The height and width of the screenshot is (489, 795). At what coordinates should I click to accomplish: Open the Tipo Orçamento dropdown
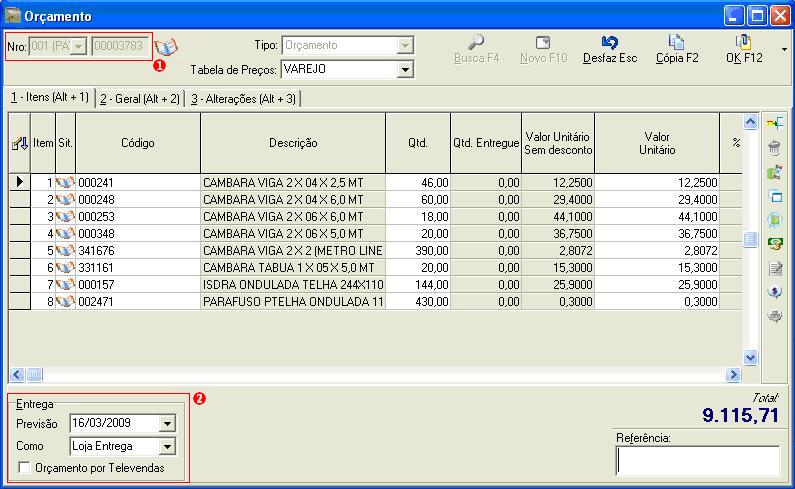[405, 46]
